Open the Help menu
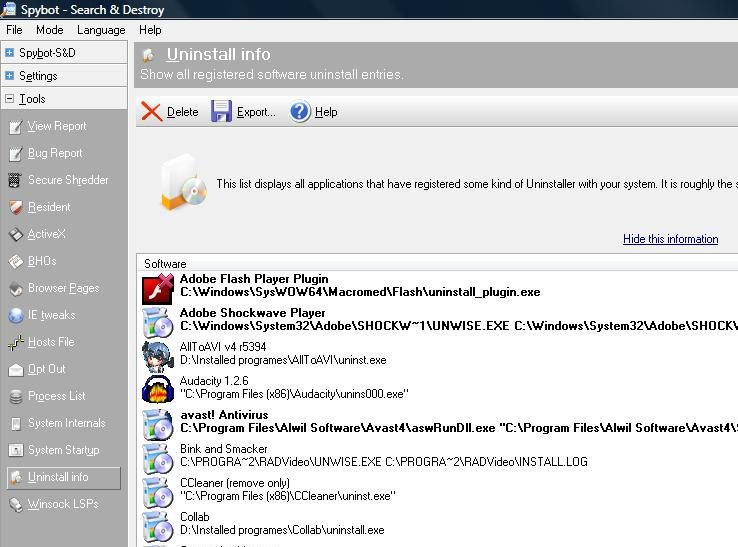738x547 pixels. pos(150,30)
